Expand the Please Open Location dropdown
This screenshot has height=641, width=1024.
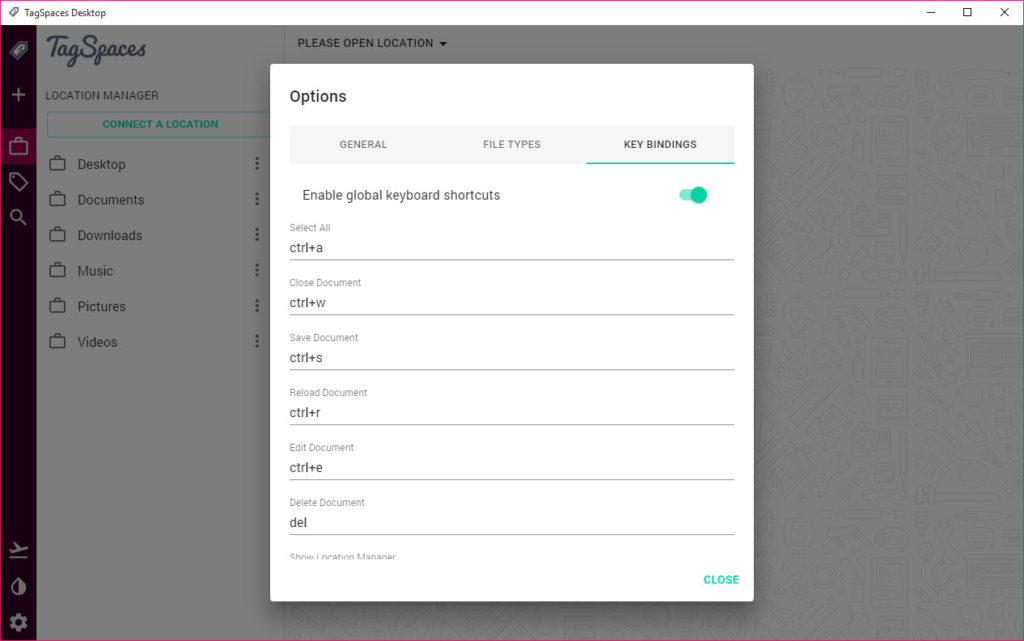[x=372, y=43]
